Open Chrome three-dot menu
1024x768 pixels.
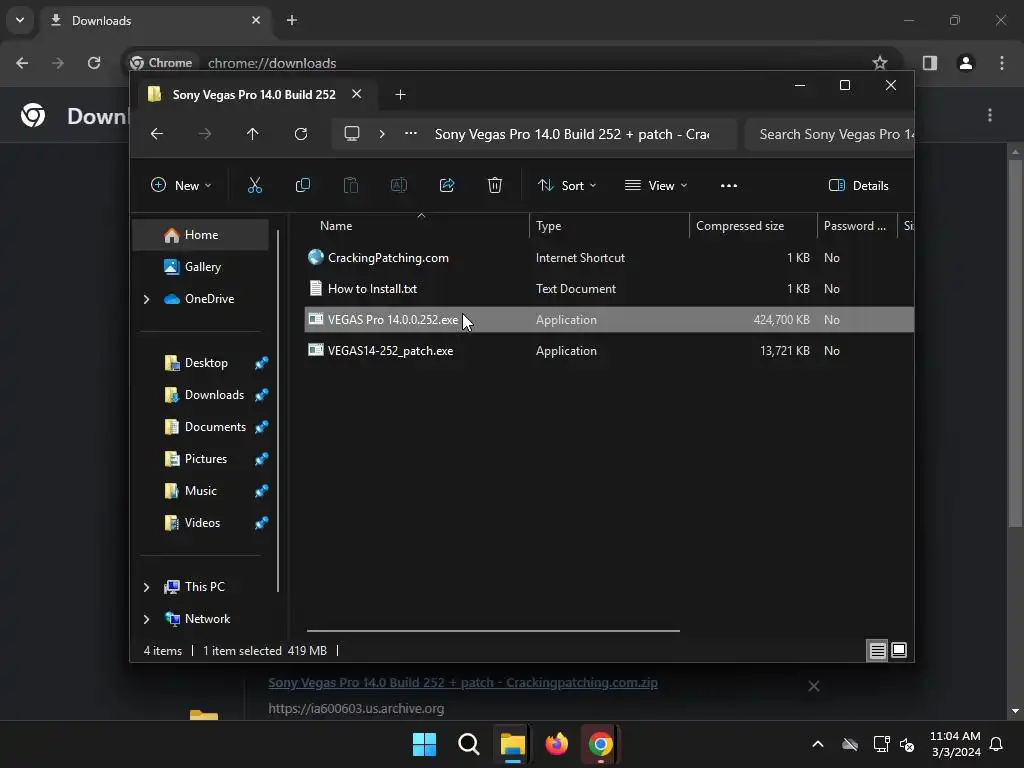click(x=1002, y=63)
